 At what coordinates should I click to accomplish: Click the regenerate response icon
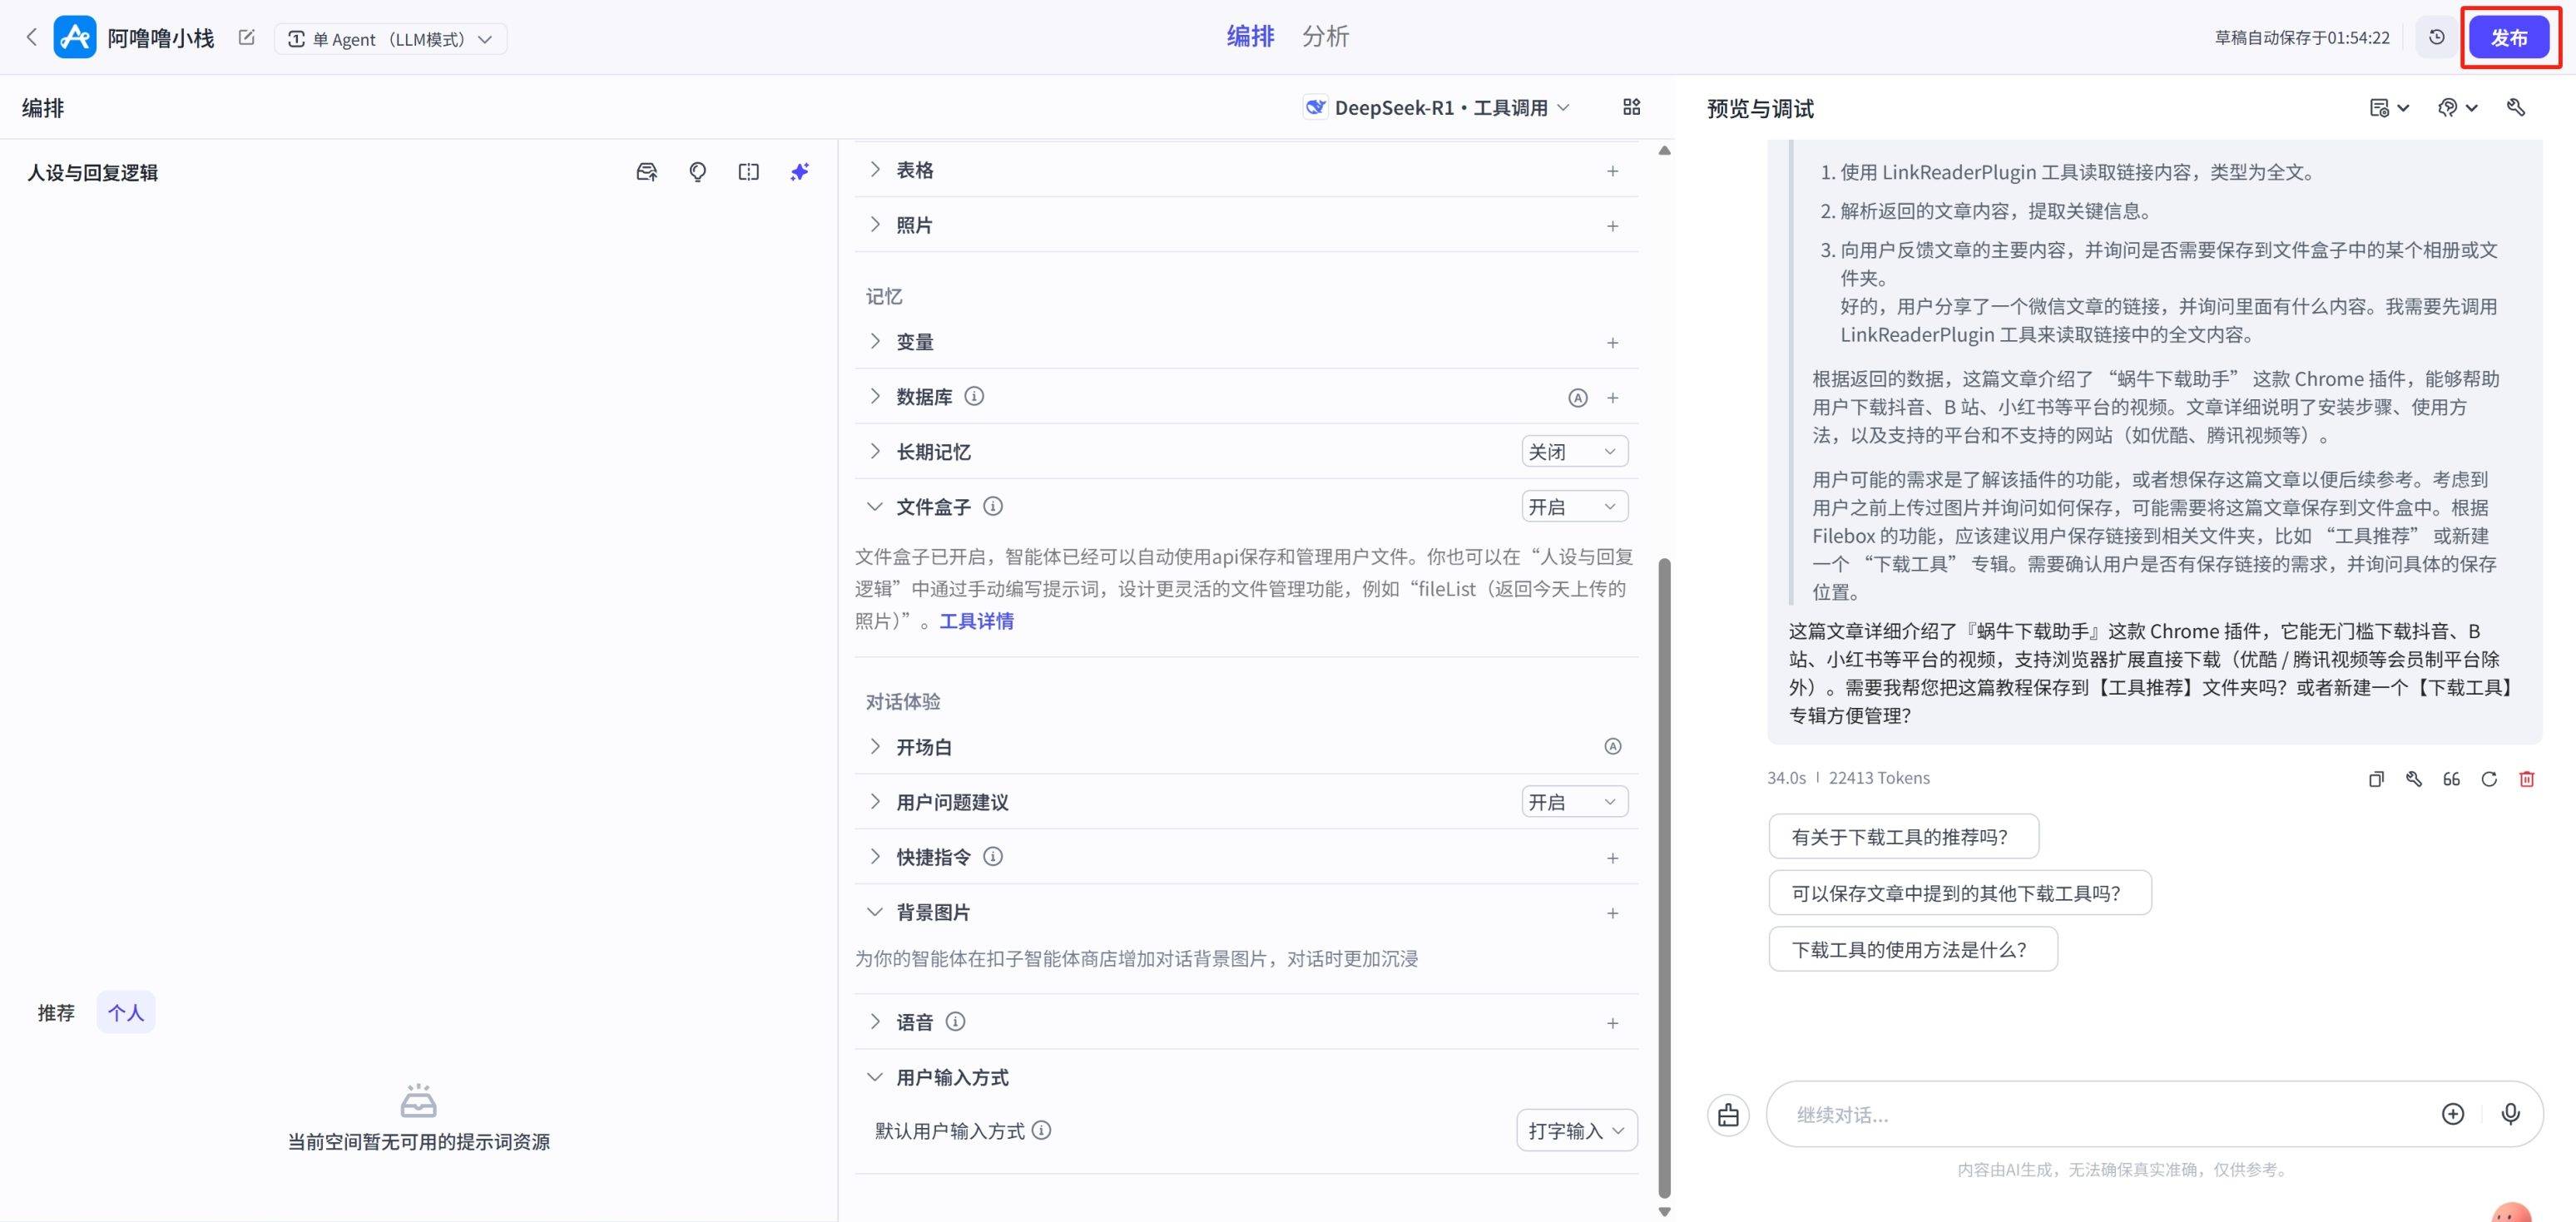click(x=2489, y=779)
